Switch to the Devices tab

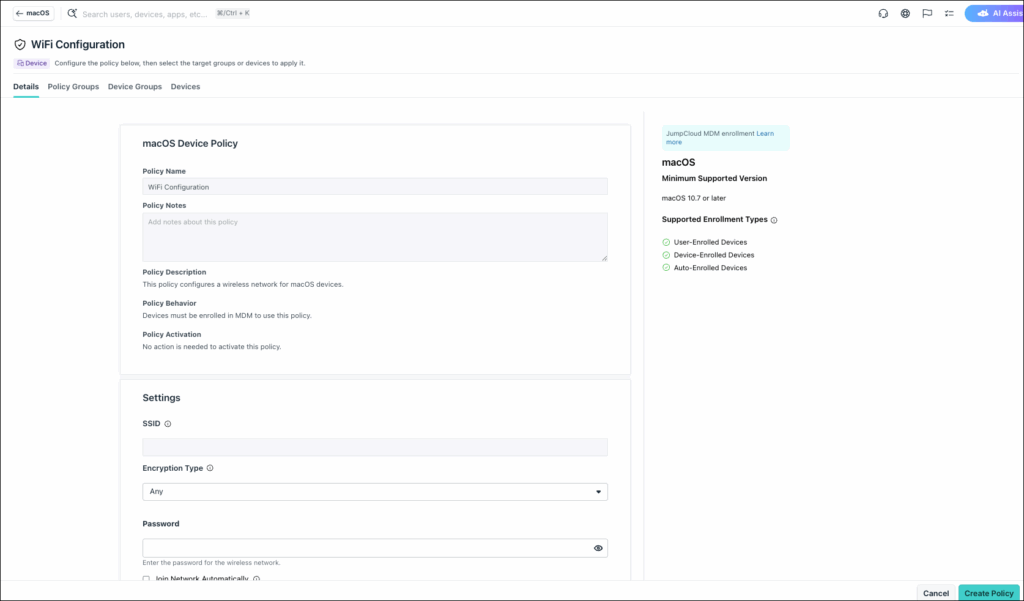185,86
